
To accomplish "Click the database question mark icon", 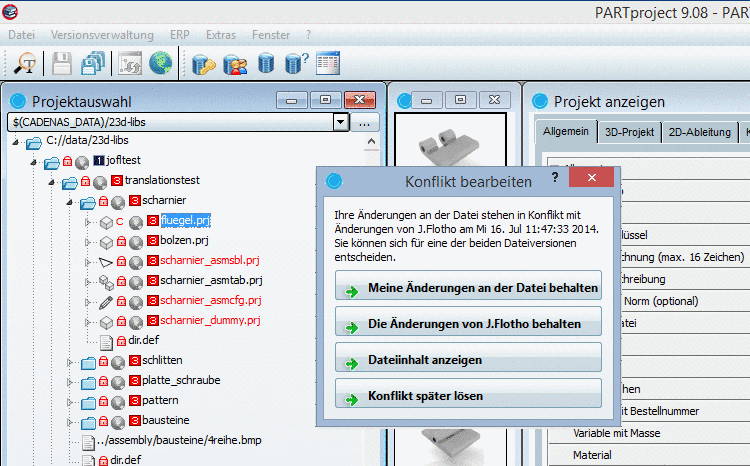I will 297,63.
